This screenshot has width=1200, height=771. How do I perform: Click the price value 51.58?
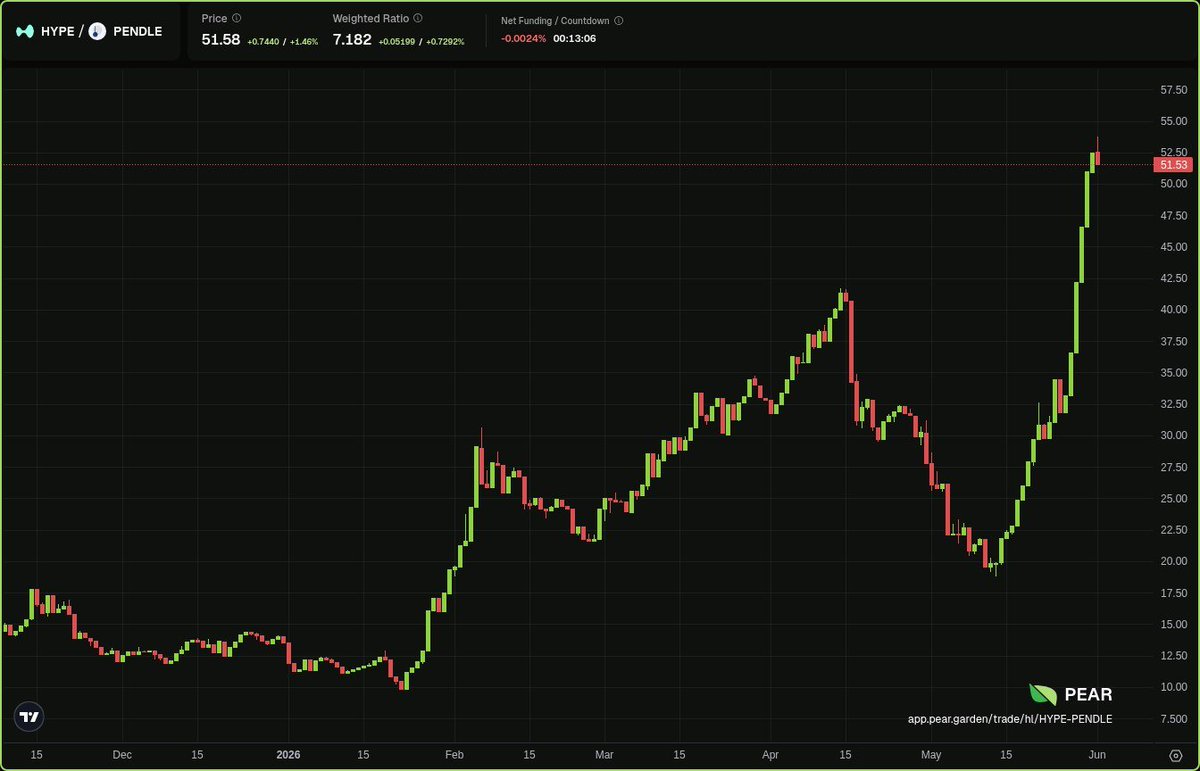(221, 40)
